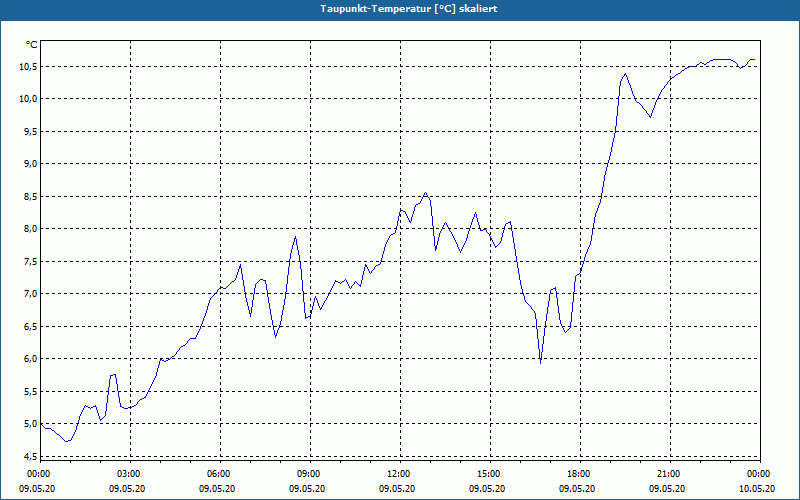800x500 pixels.
Task: Click the chart title 'Taupunkt-Temperatur [°C] skaliert'
Action: coord(409,9)
